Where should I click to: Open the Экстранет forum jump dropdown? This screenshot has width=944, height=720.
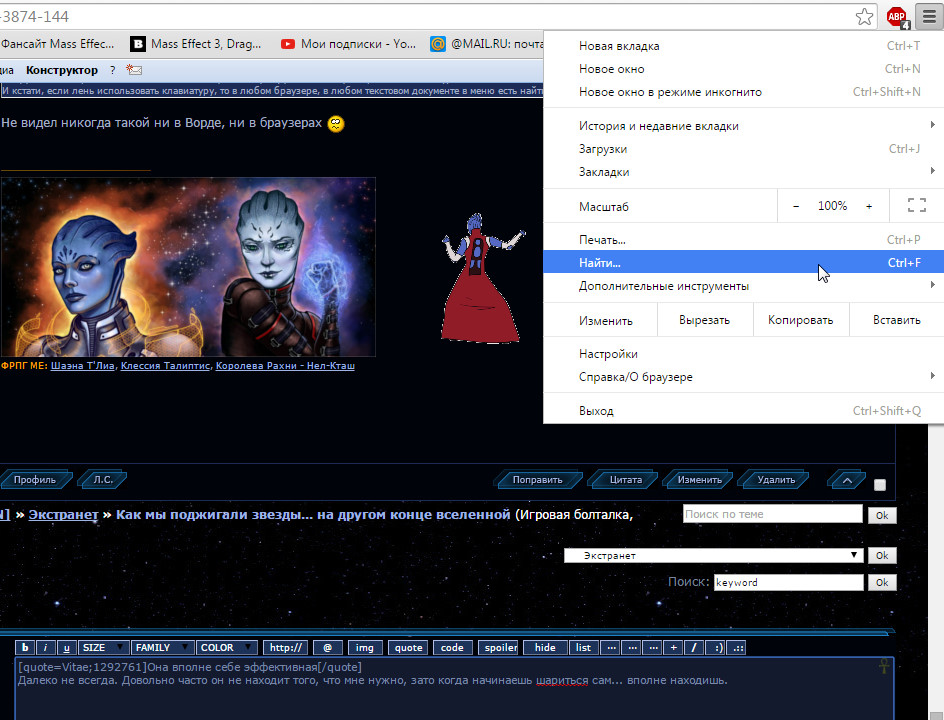pos(713,555)
